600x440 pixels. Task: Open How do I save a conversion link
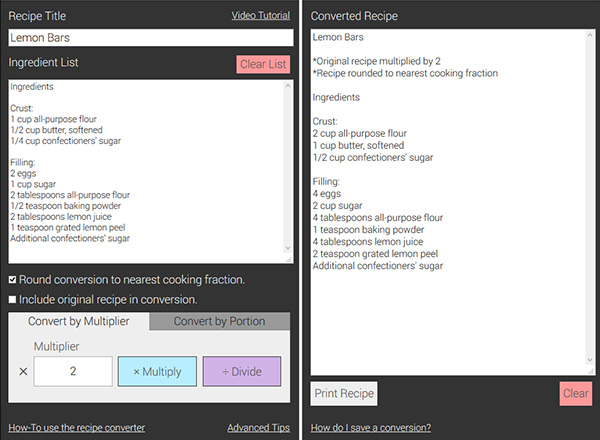371,427
